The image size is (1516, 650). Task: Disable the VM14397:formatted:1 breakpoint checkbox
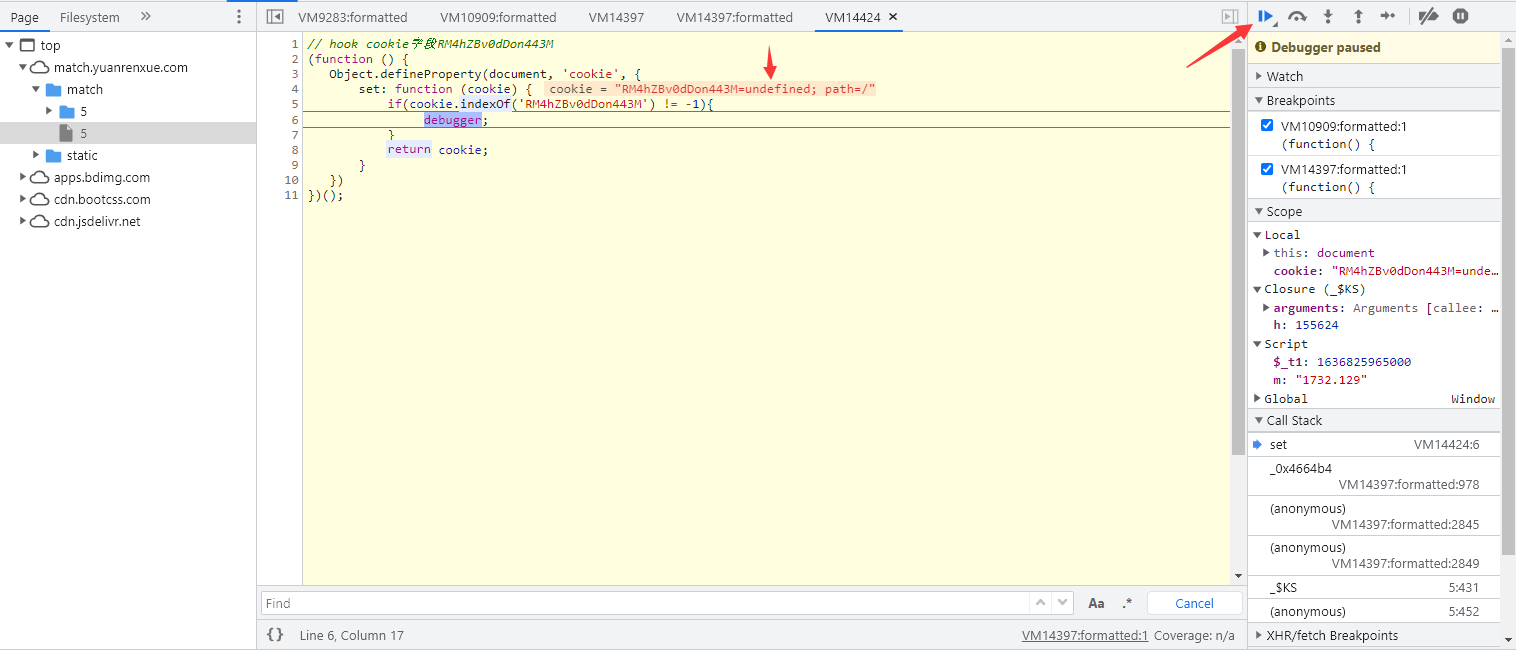1267,169
